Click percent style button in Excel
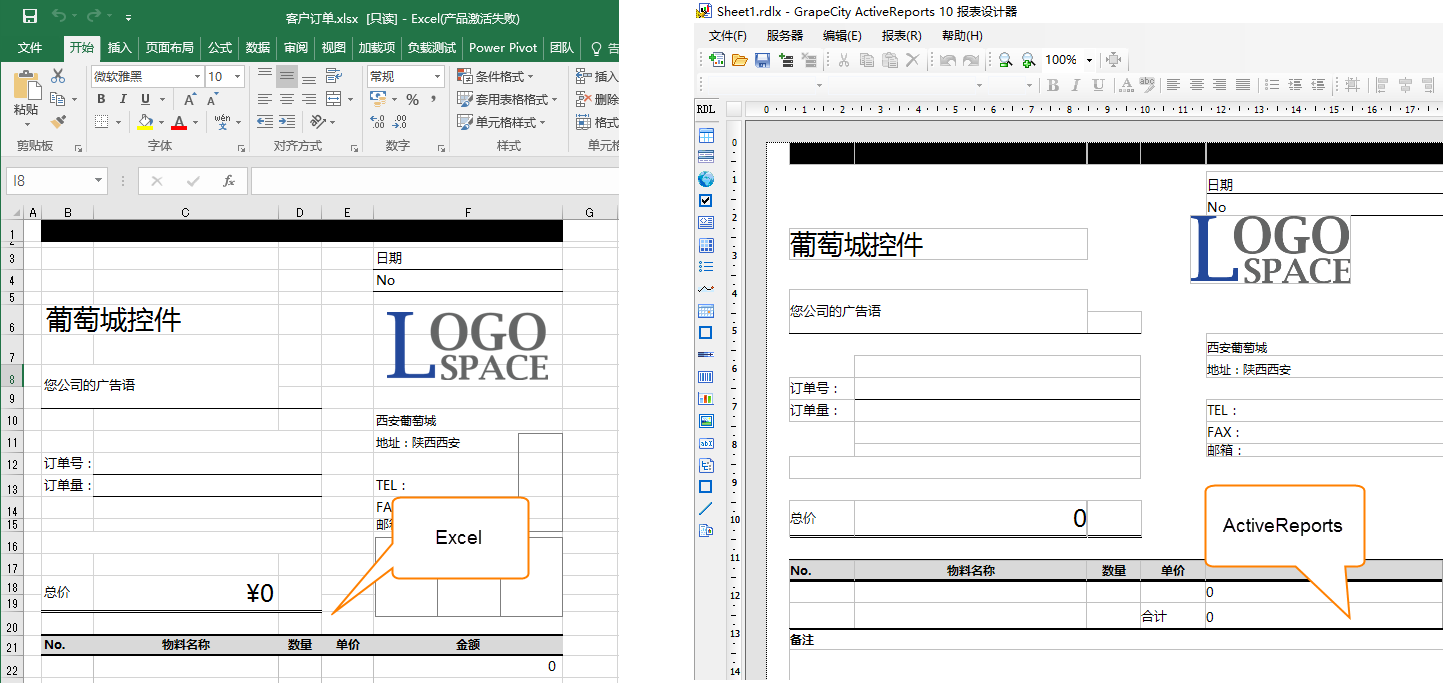The image size is (1443, 683). [x=412, y=99]
